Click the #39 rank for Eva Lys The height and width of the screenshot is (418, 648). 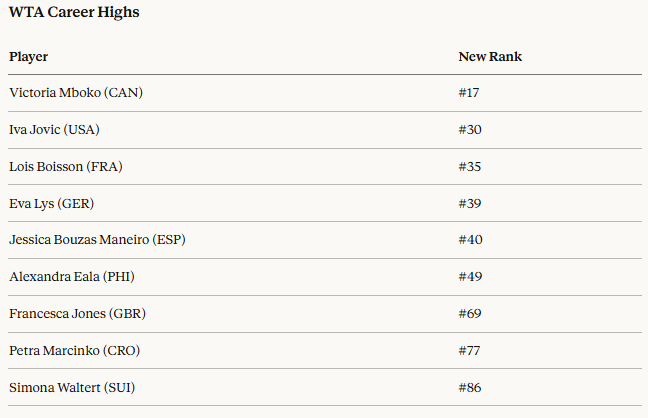click(470, 204)
